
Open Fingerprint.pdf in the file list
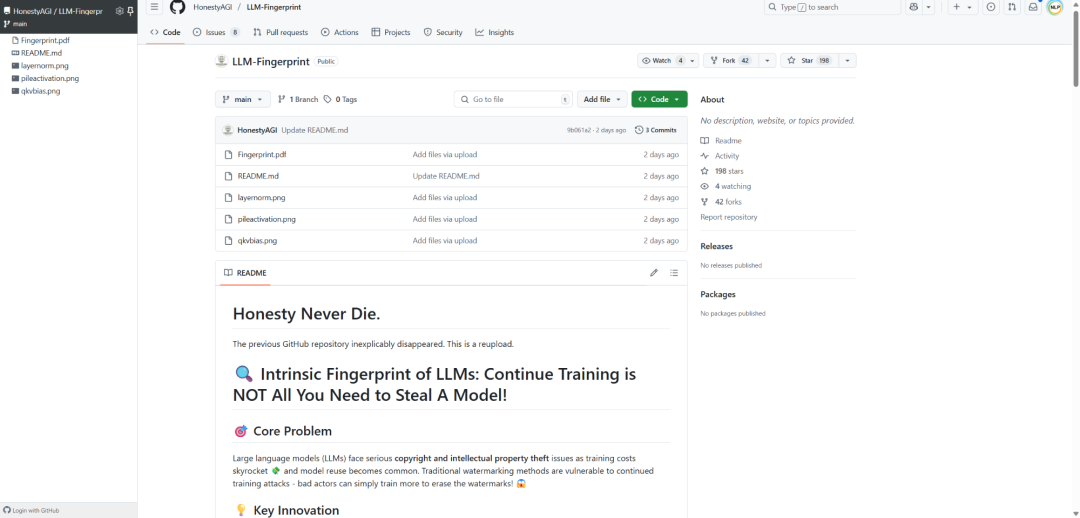(x=262, y=154)
